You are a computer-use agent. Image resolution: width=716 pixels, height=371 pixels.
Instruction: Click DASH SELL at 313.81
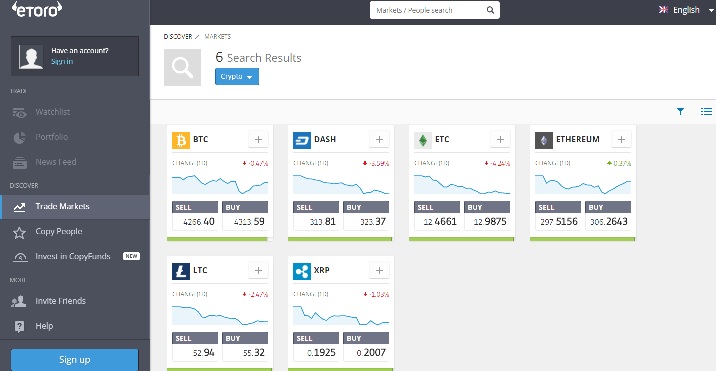point(316,215)
